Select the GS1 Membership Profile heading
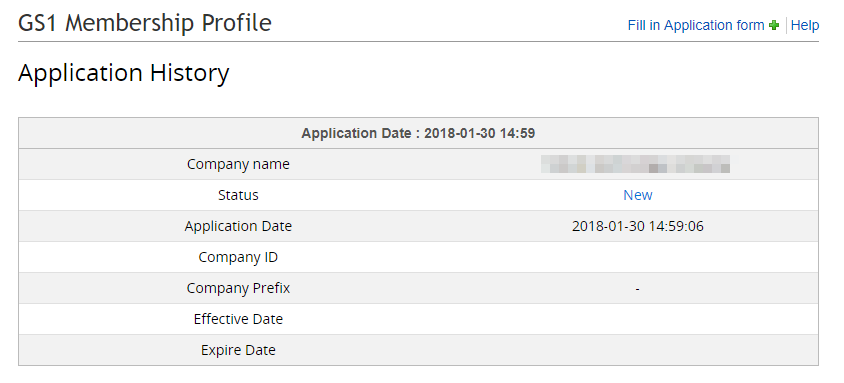Screen dimensions: 844x383 pos(145,23)
